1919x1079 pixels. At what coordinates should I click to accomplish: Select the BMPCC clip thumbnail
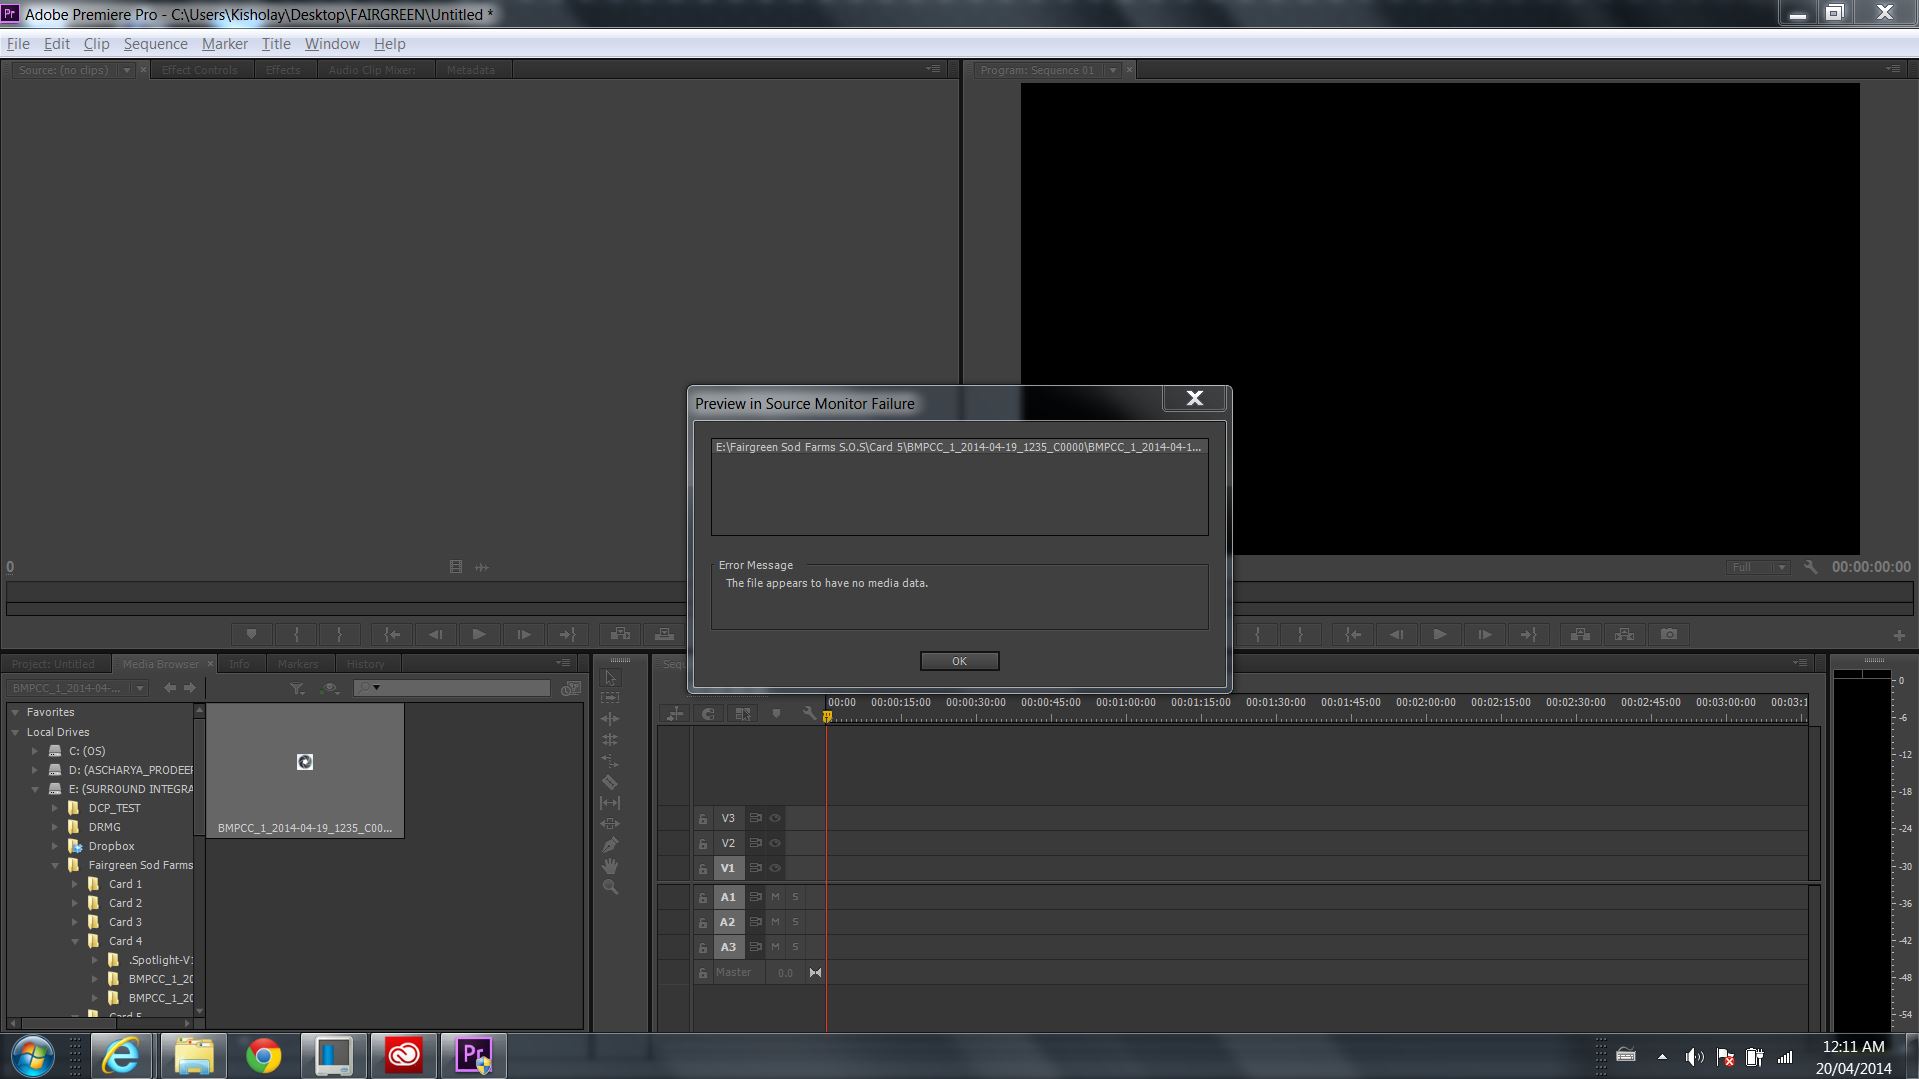pos(305,770)
